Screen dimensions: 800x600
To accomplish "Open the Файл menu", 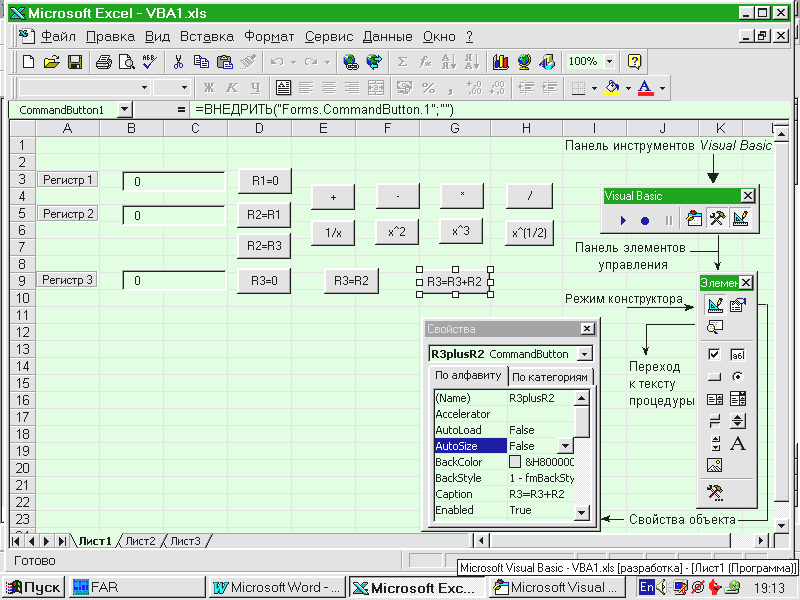I will coord(58,36).
